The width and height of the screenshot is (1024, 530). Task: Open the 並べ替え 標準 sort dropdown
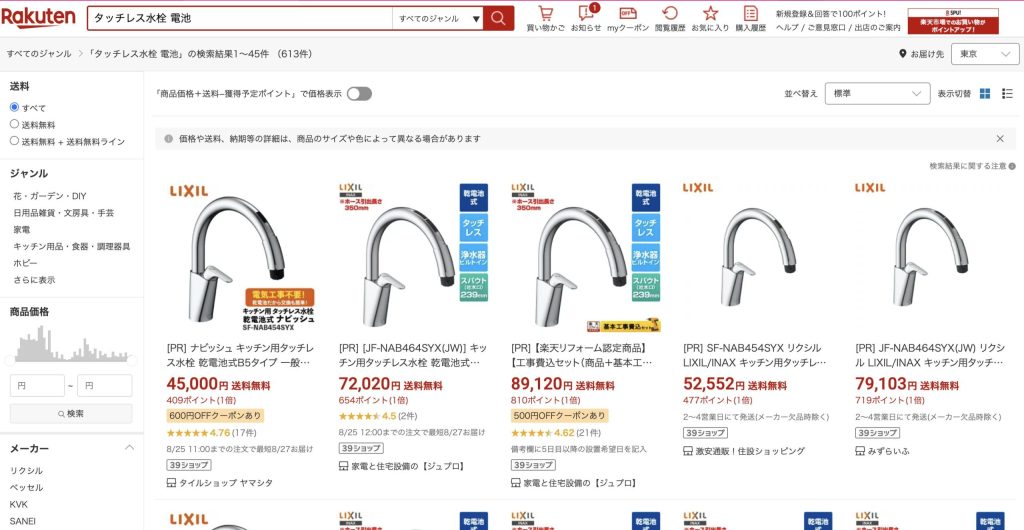click(877, 93)
